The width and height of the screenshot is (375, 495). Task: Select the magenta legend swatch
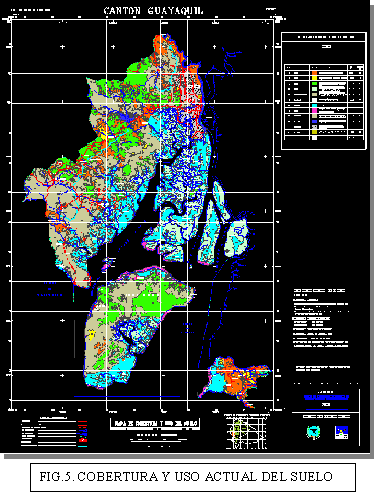point(314,110)
